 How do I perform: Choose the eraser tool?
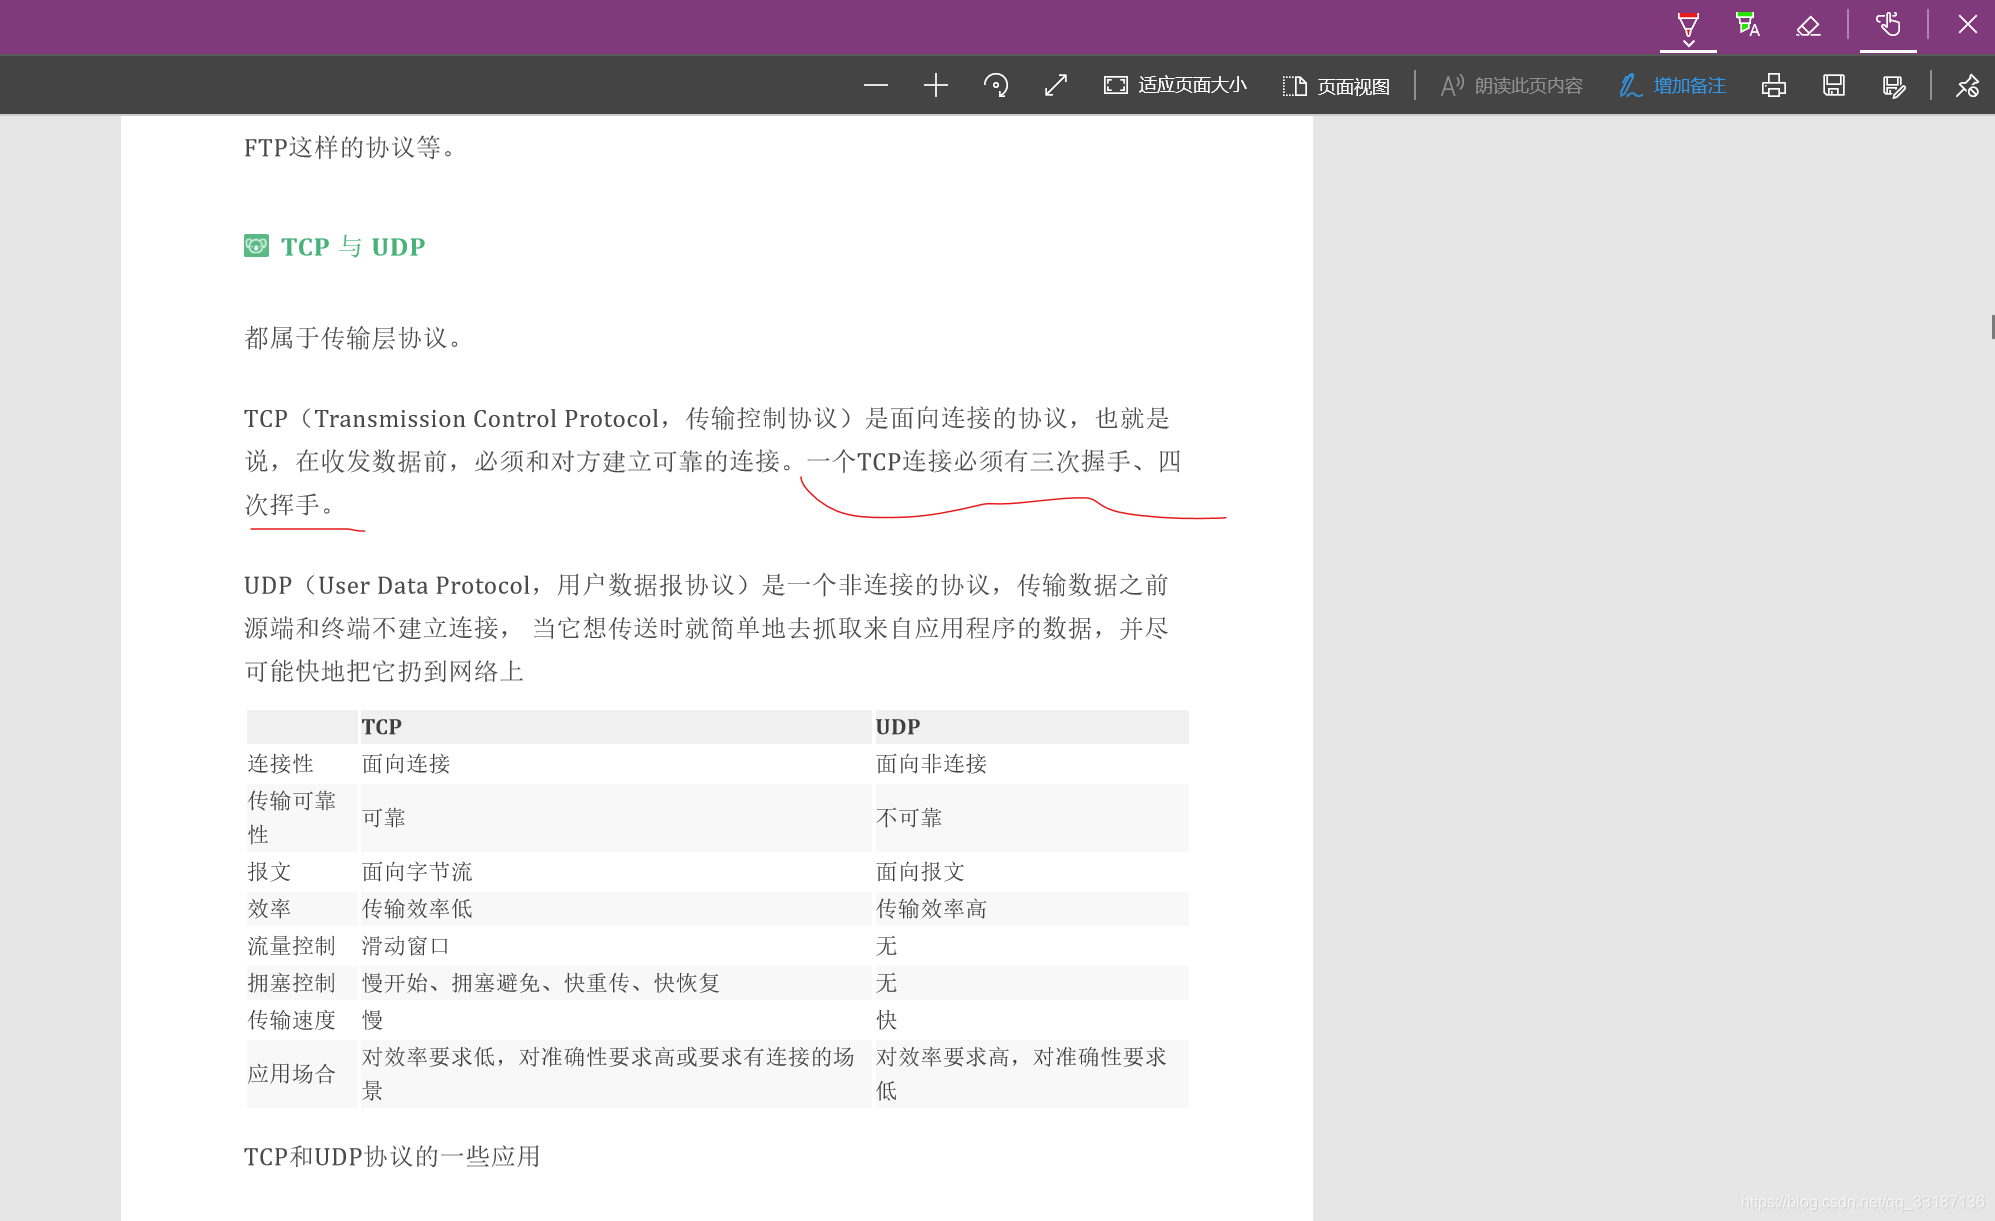coord(1808,26)
